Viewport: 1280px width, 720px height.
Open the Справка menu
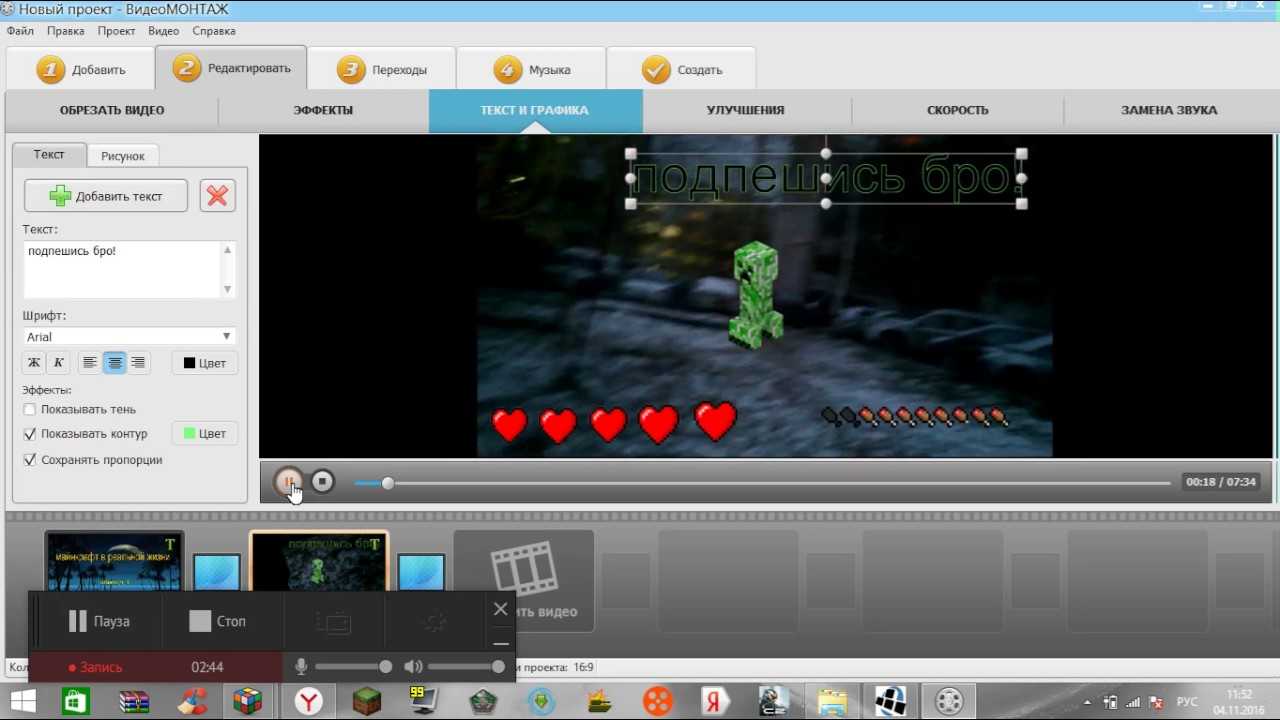click(x=213, y=31)
